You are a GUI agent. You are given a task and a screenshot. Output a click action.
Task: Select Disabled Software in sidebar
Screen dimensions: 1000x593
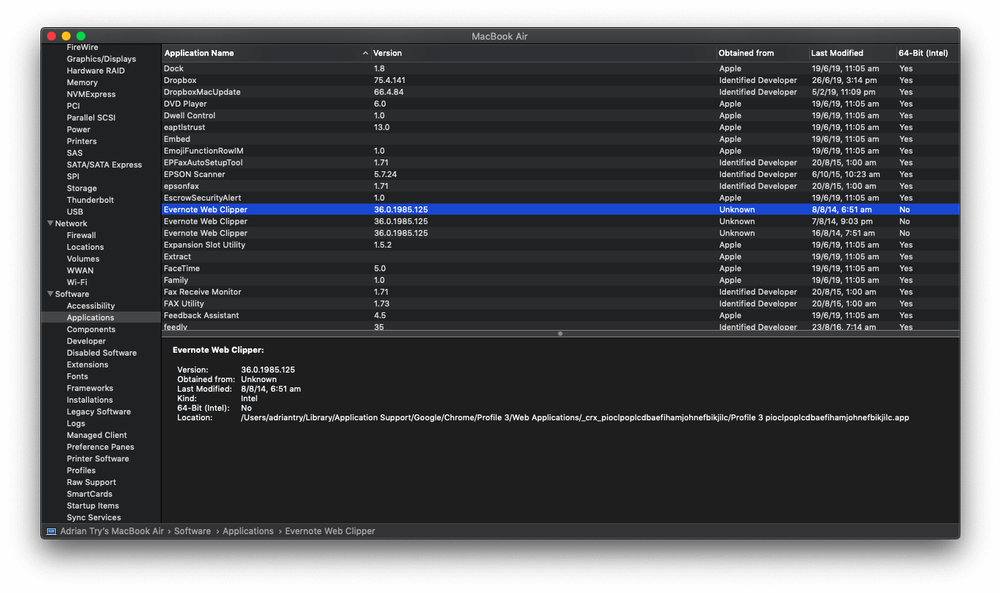pos(101,353)
